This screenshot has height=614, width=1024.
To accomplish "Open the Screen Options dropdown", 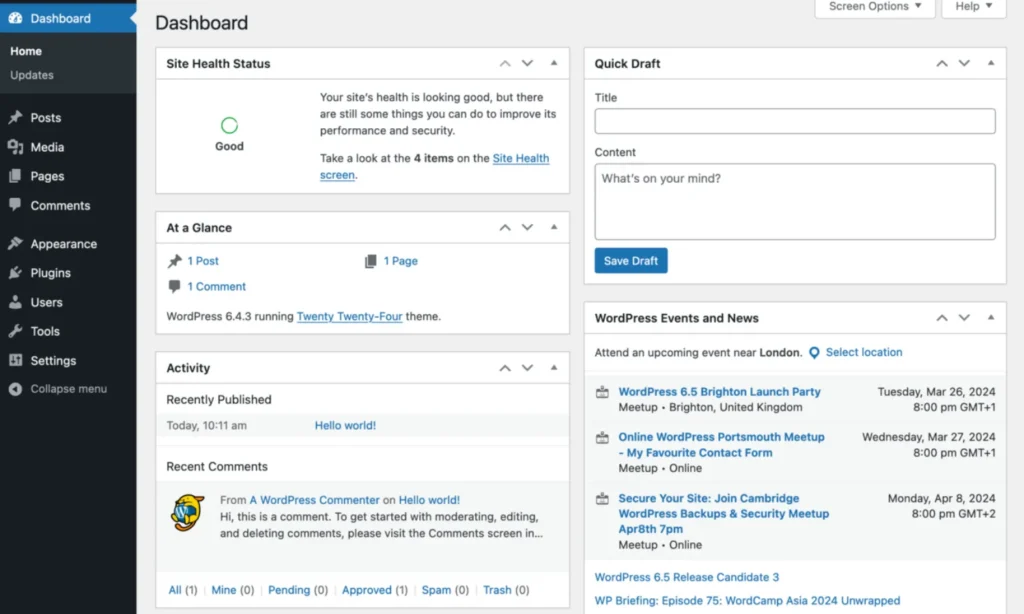I will 875,7.
